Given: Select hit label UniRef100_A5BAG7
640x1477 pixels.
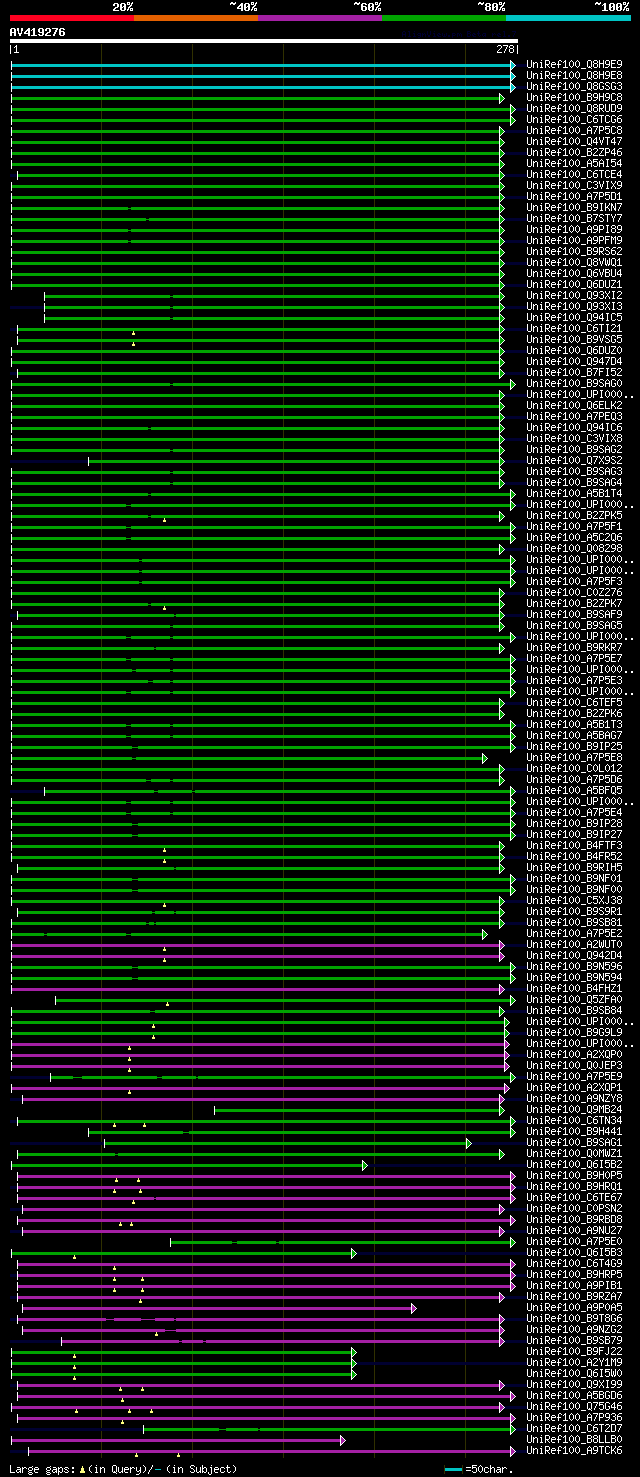Looking at the screenshot, I should coord(574,735).
